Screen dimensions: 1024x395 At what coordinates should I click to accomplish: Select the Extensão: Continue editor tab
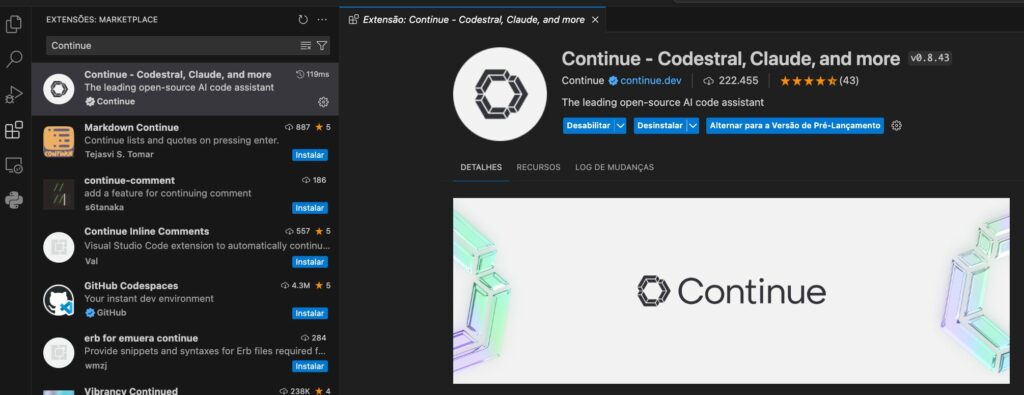pyautogui.click(x=473, y=20)
